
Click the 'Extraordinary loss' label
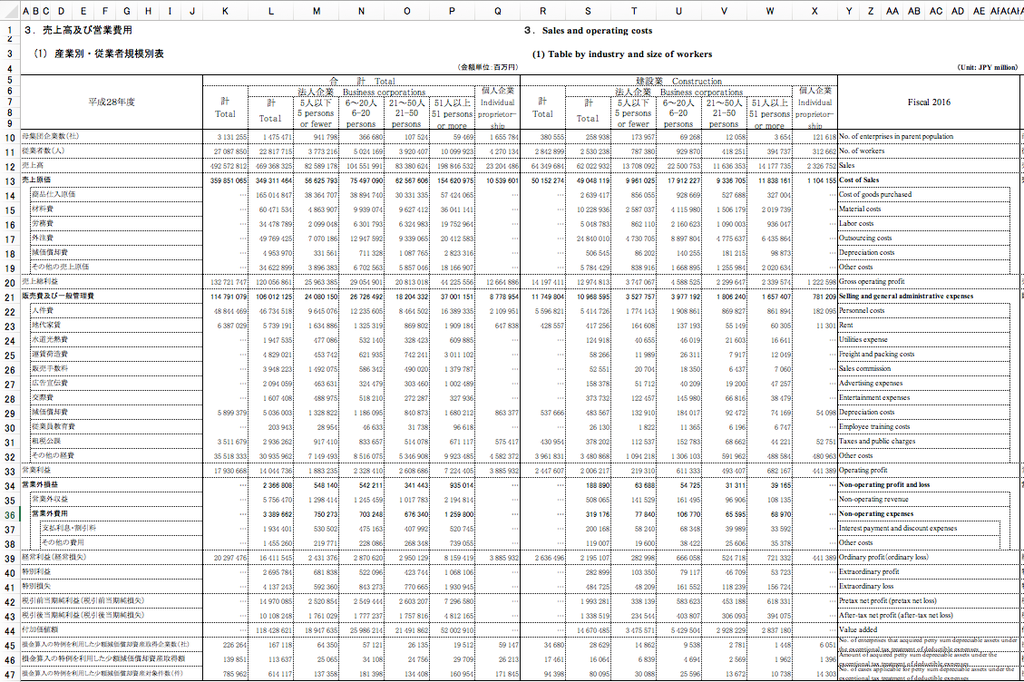pos(865,586)
